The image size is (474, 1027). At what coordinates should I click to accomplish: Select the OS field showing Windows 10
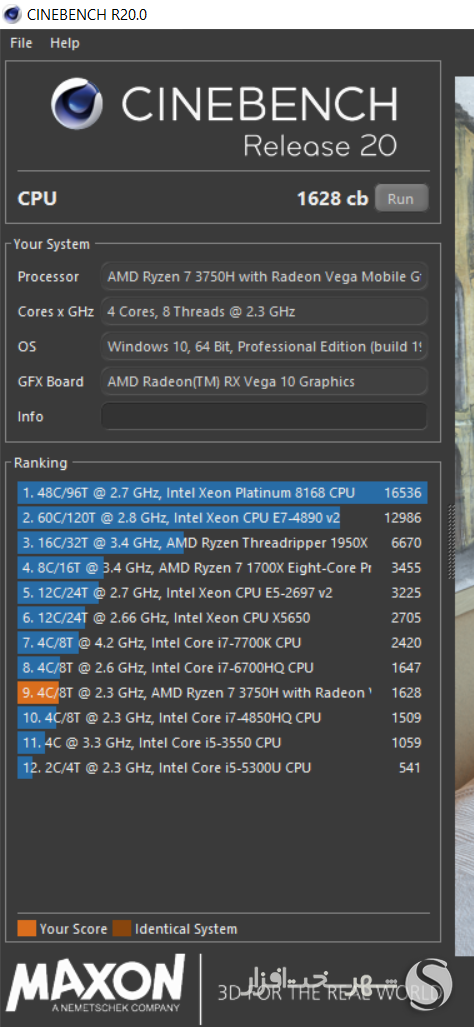coord(264,346)
